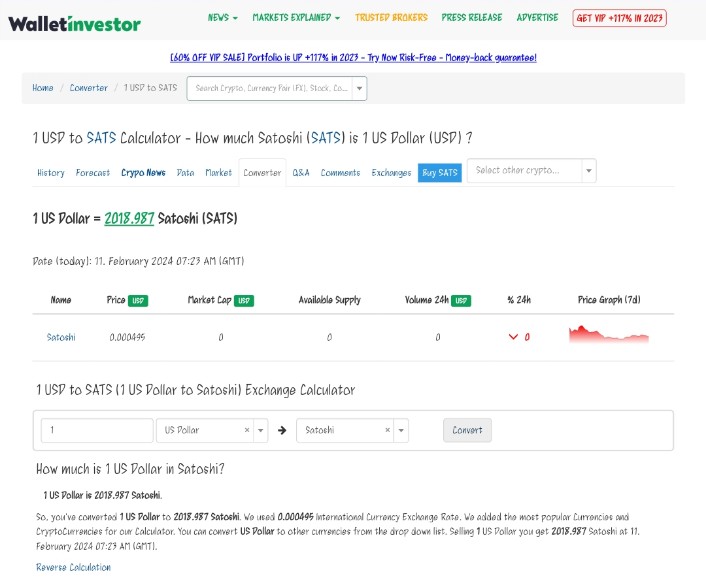Click the USD badge beside Market Cap header

pos(244,300)
